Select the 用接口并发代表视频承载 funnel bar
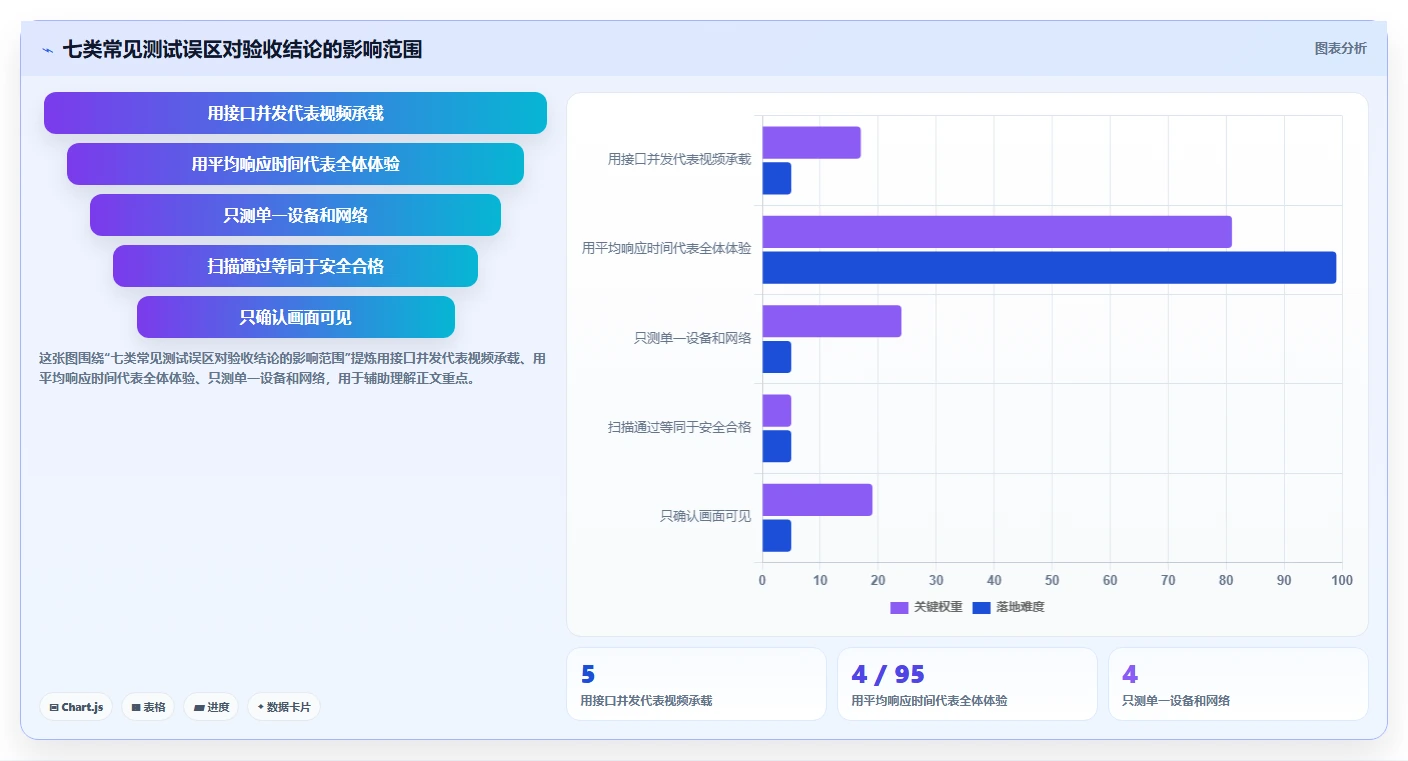This screenshot has height=761, width=1408. [295, 113]
